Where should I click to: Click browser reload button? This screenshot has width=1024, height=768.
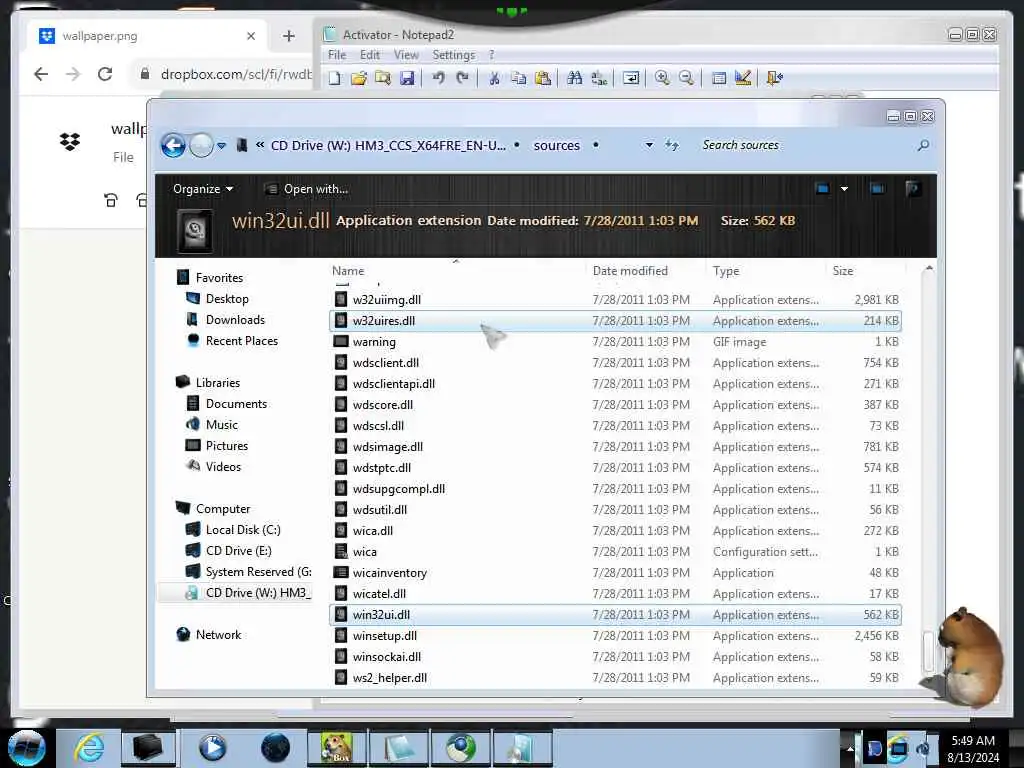click(105, 74)
